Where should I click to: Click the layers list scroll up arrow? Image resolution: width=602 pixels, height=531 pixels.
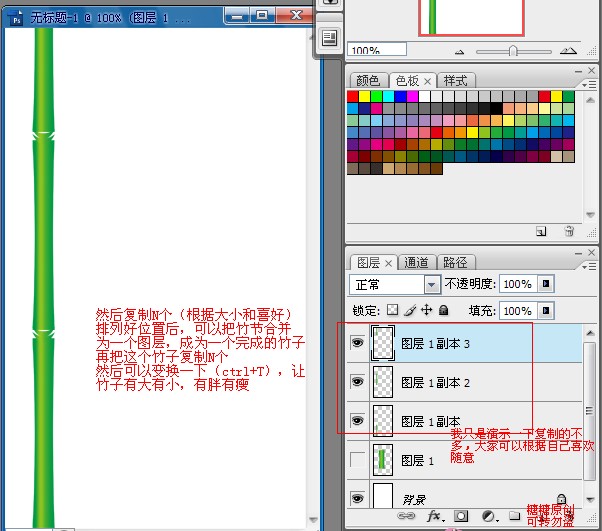tap(590, 333)
